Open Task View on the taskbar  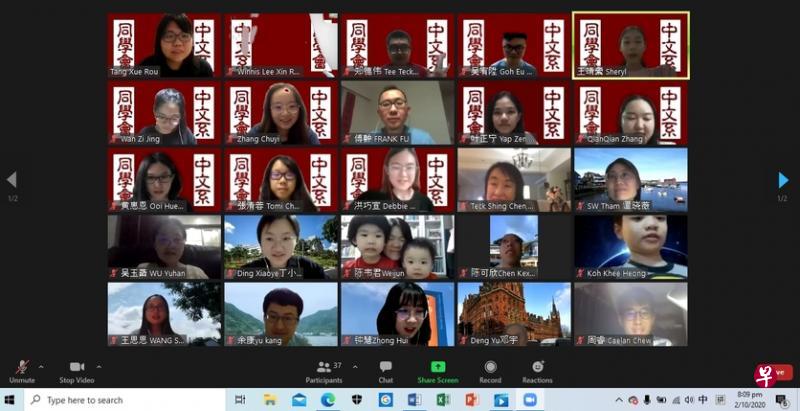[x=241, y=400]
